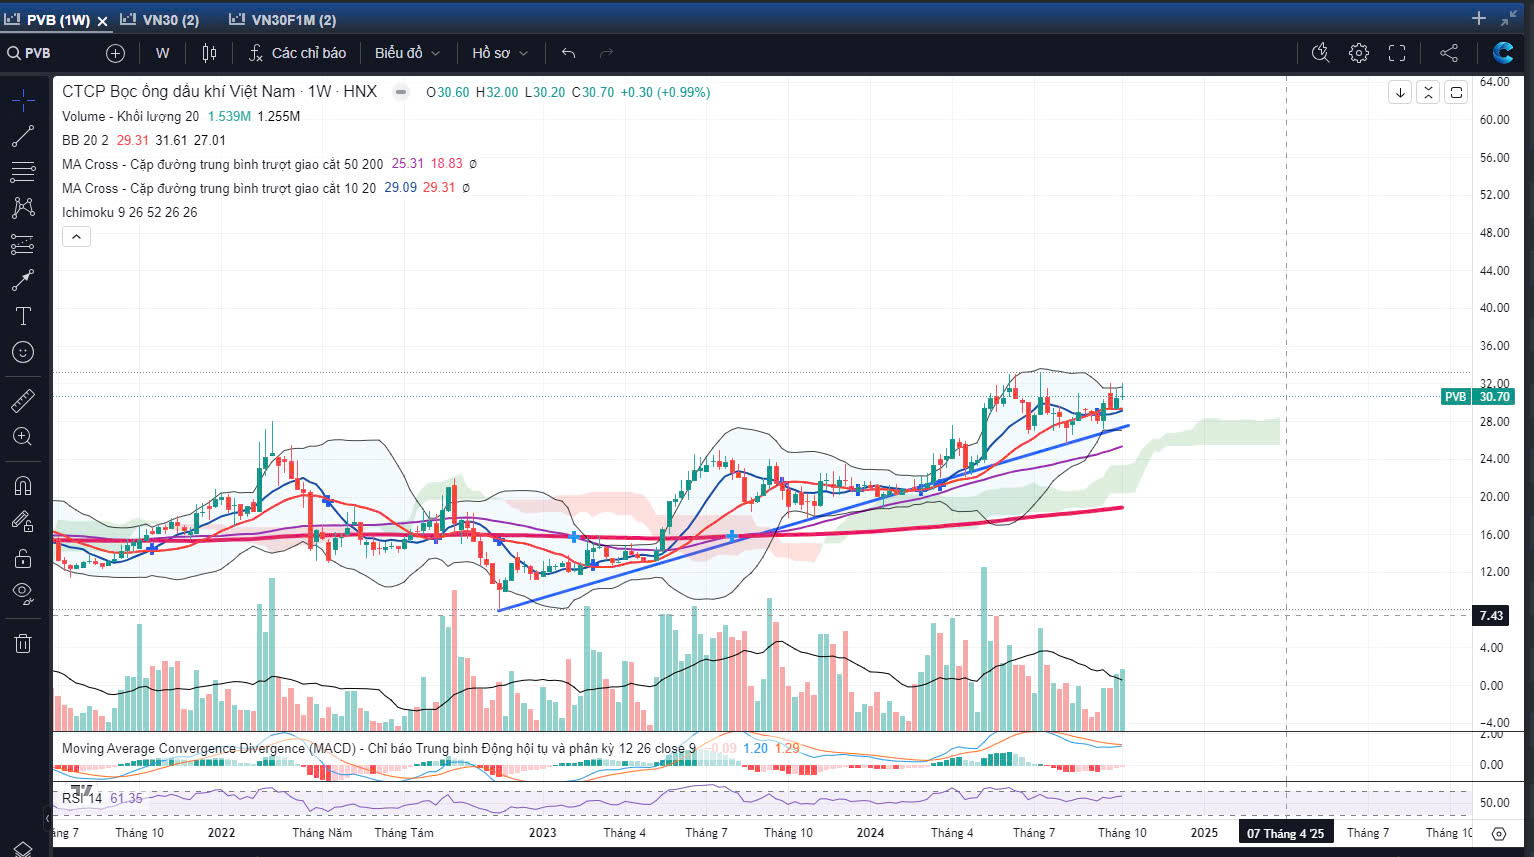Image resolution: width=1534 pixels, height=857 pixels.
Task: Select the MA Cross 10 20 legend
Action: tap(219, 188)
